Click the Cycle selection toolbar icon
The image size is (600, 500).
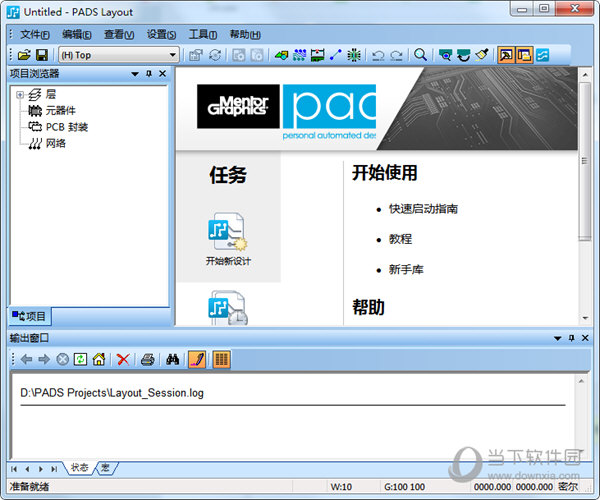(x=215, y=55)
